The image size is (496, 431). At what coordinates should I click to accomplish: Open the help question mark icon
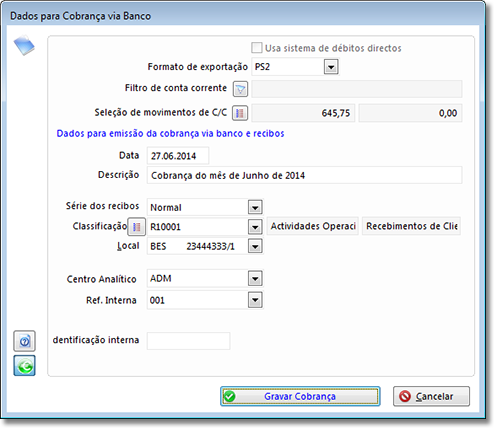(24, 341)
